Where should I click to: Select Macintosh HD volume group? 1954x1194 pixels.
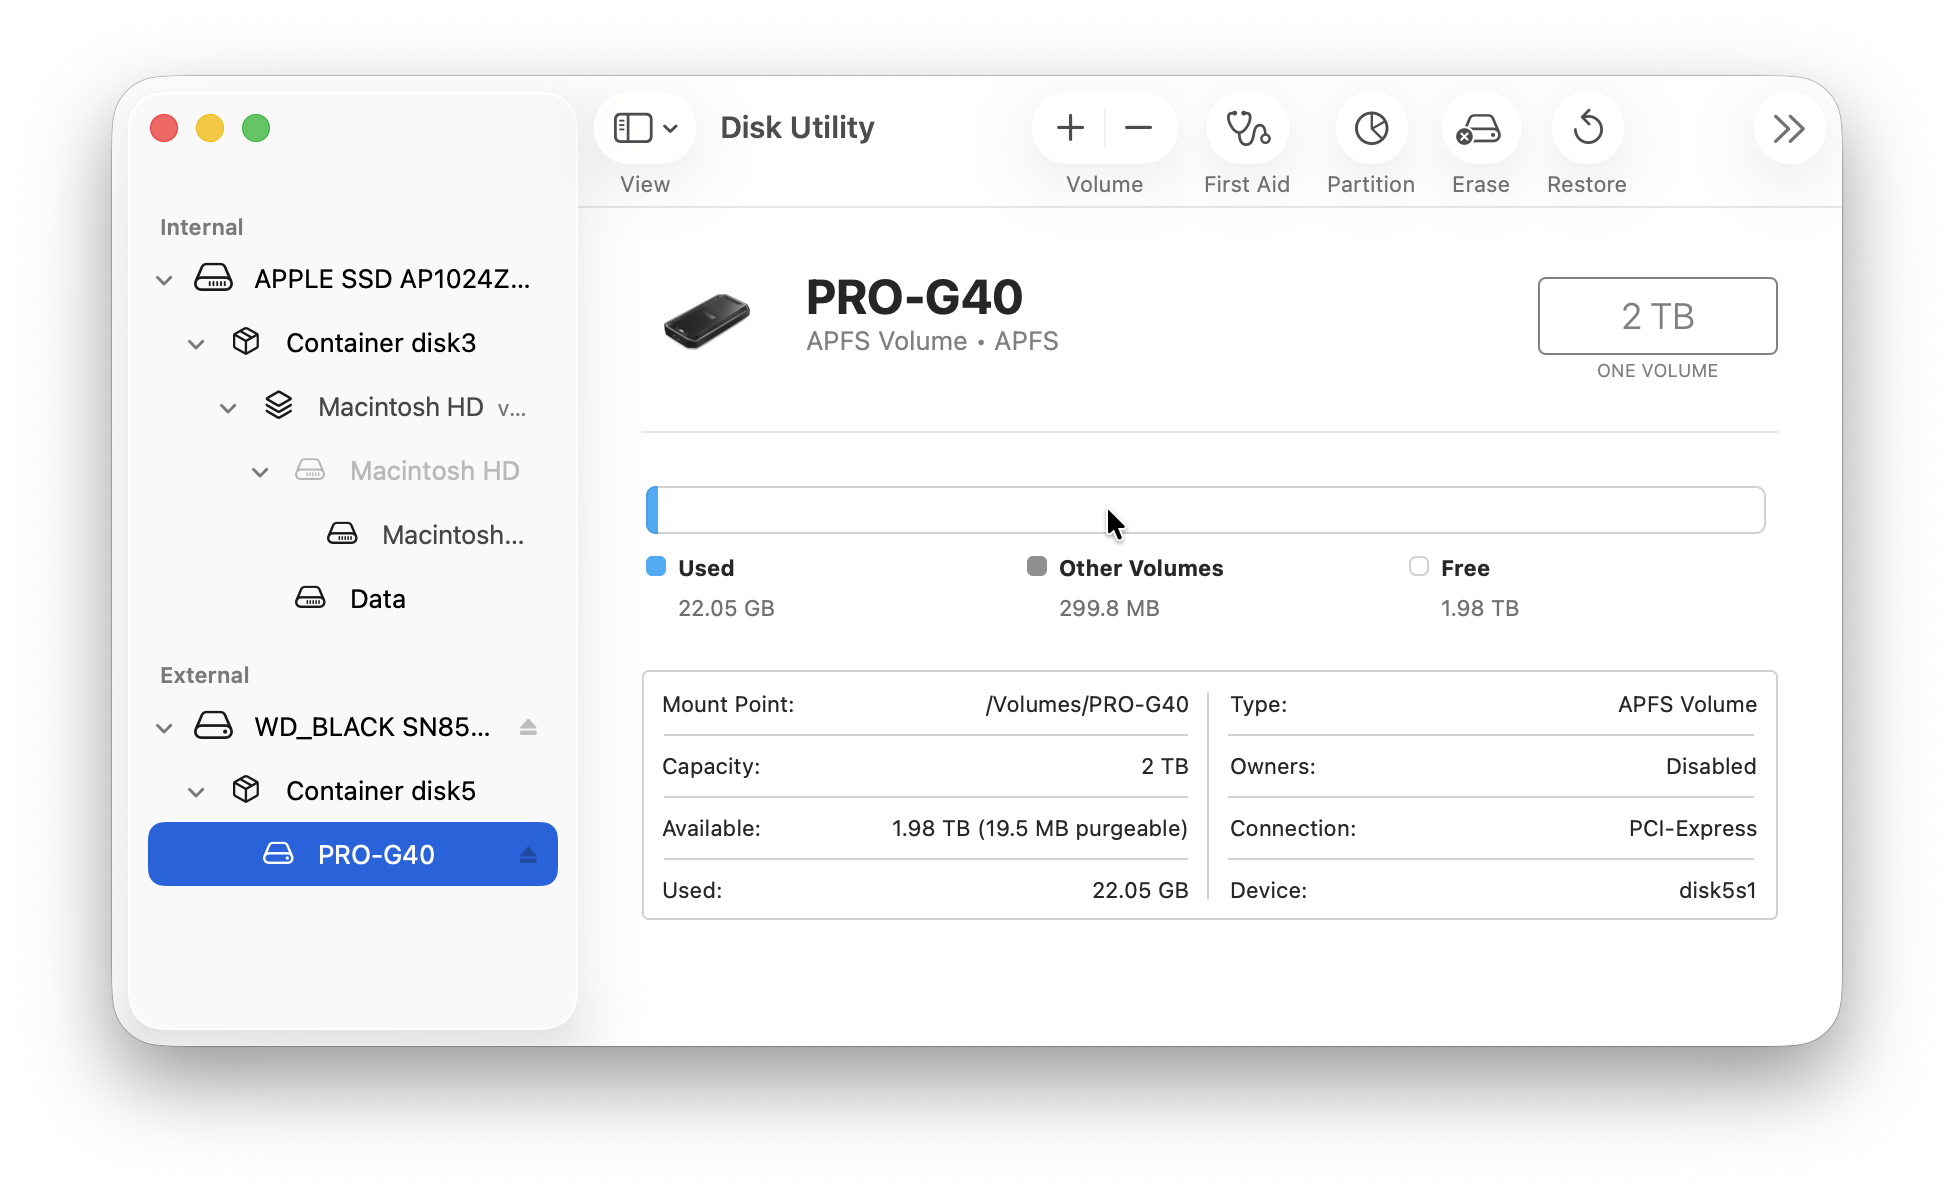click(353, 407)
